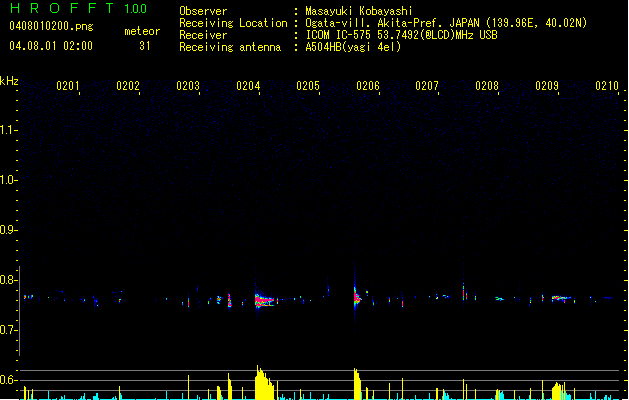Viewport: 629px width, 400px height.
Task: Click the Receiving antenna label
Action: 230,47
